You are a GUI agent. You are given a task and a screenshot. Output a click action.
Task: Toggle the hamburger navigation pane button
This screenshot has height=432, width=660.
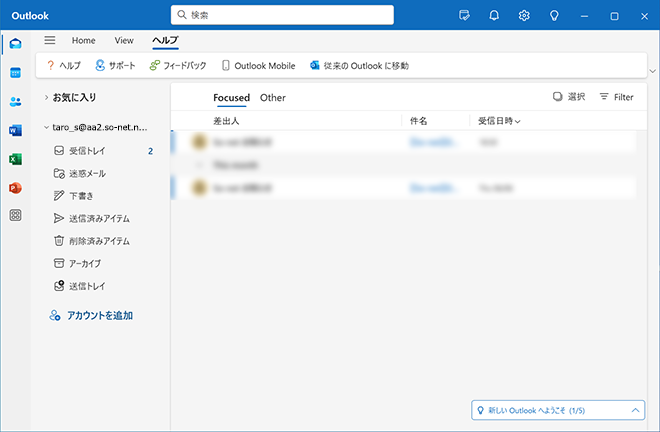point(50,40)
